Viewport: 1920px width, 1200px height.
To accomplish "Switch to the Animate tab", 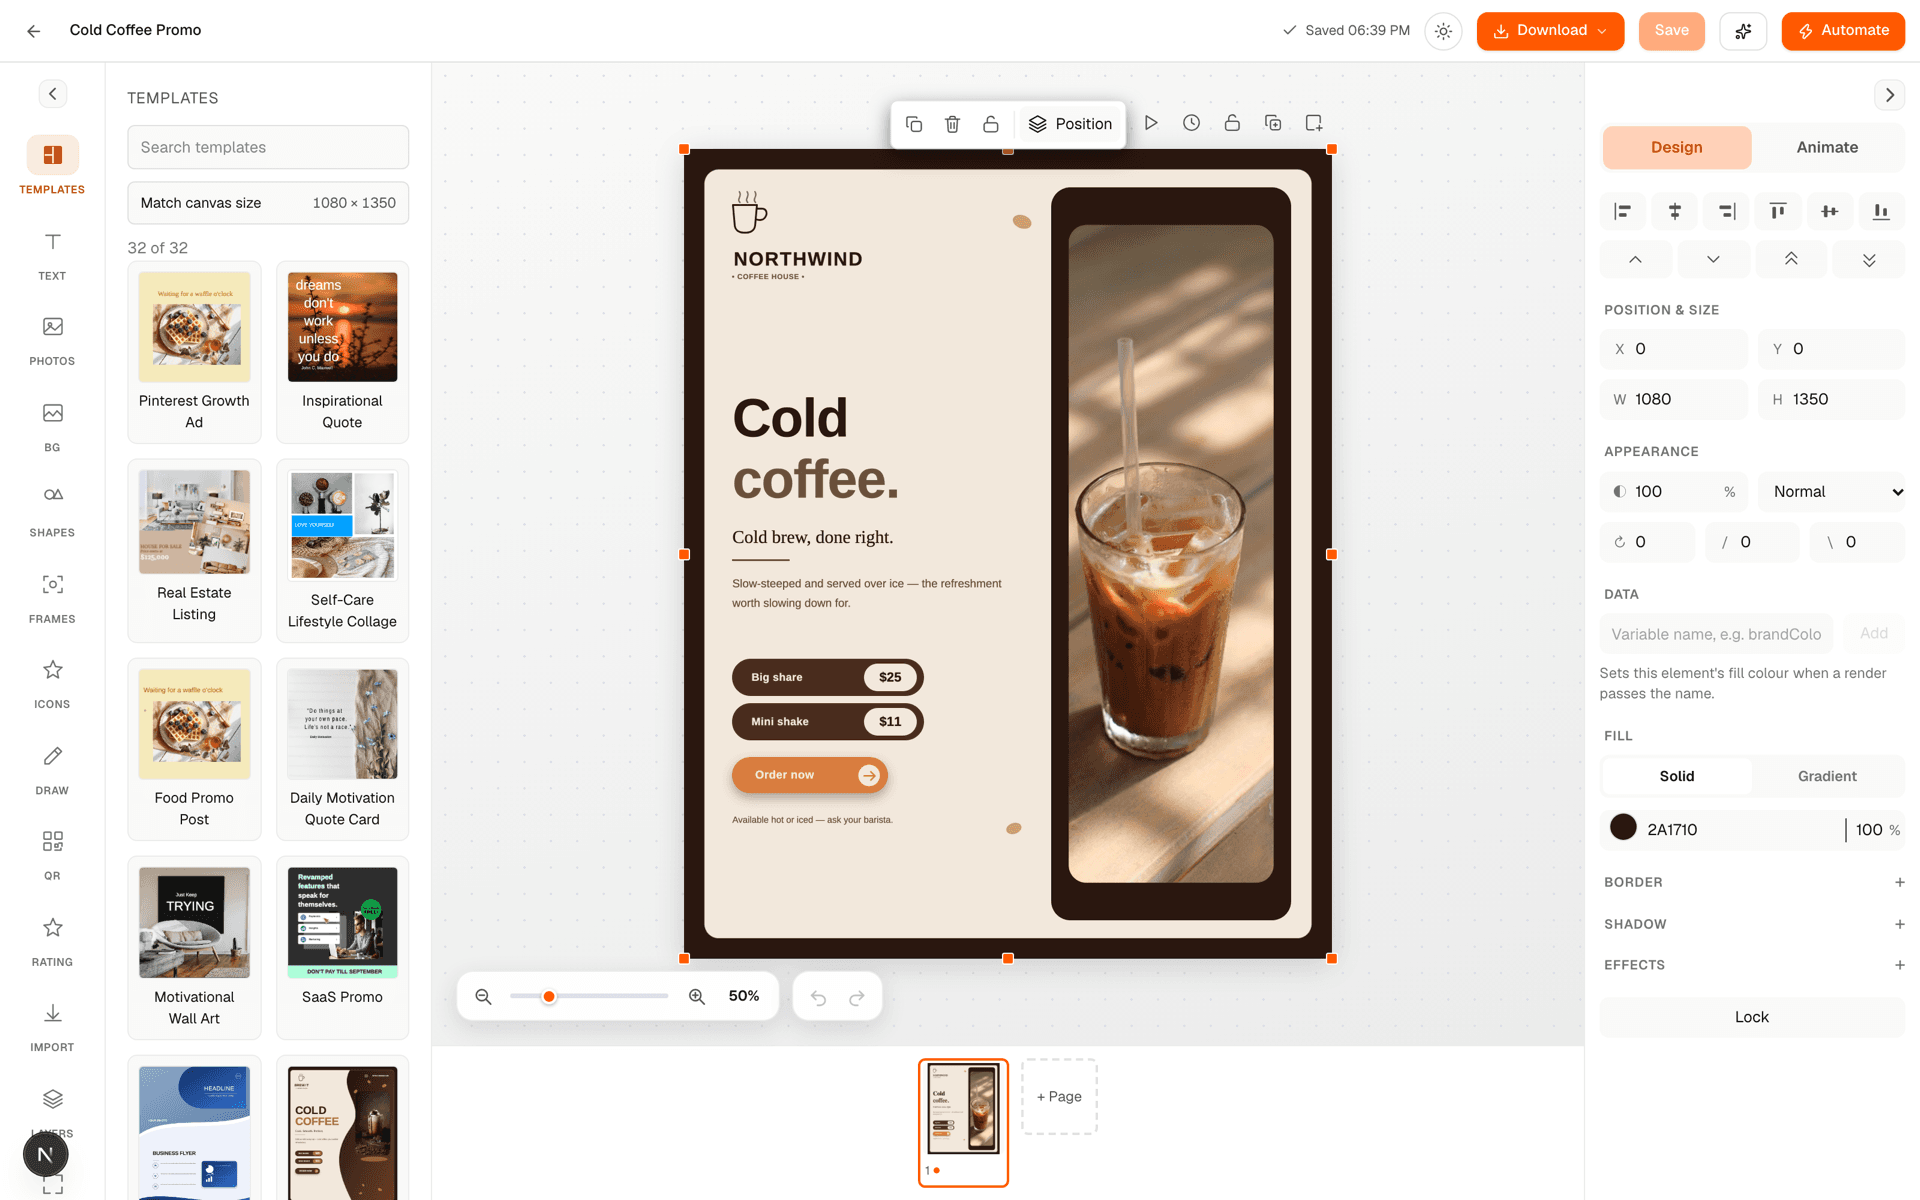I will (x=1827, y=147).
